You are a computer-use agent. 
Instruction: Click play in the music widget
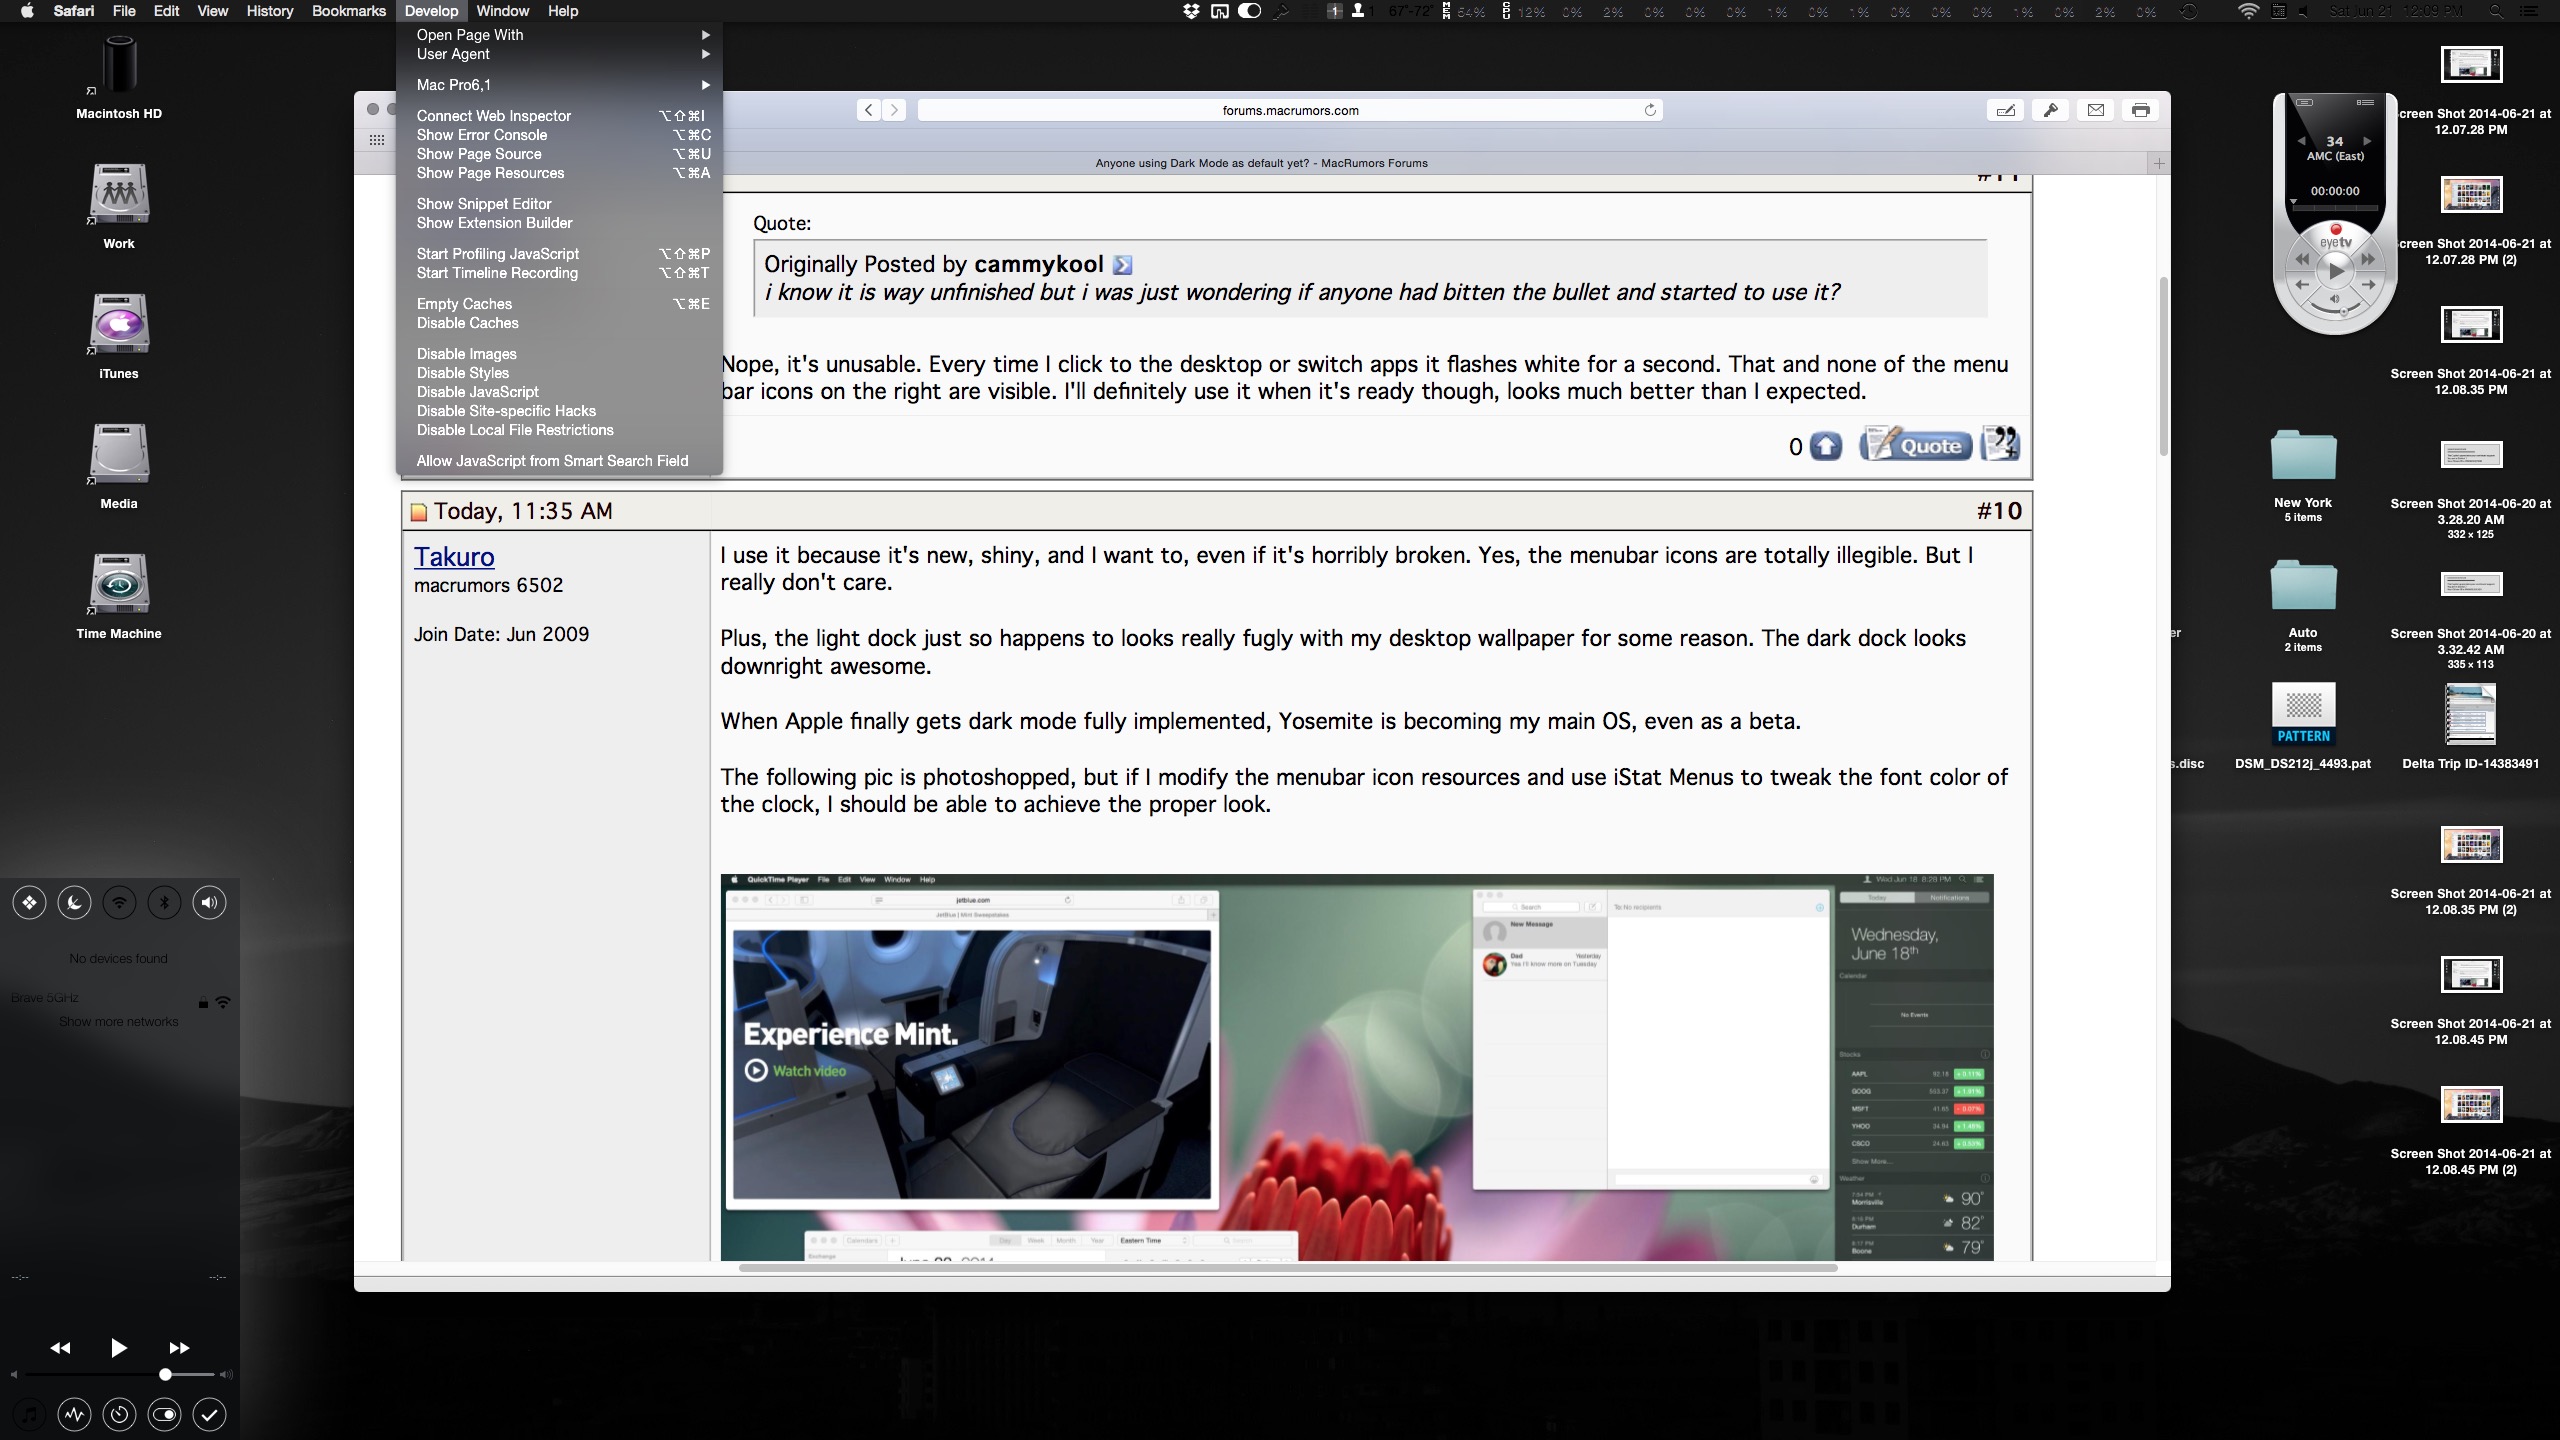(118, 1348)
